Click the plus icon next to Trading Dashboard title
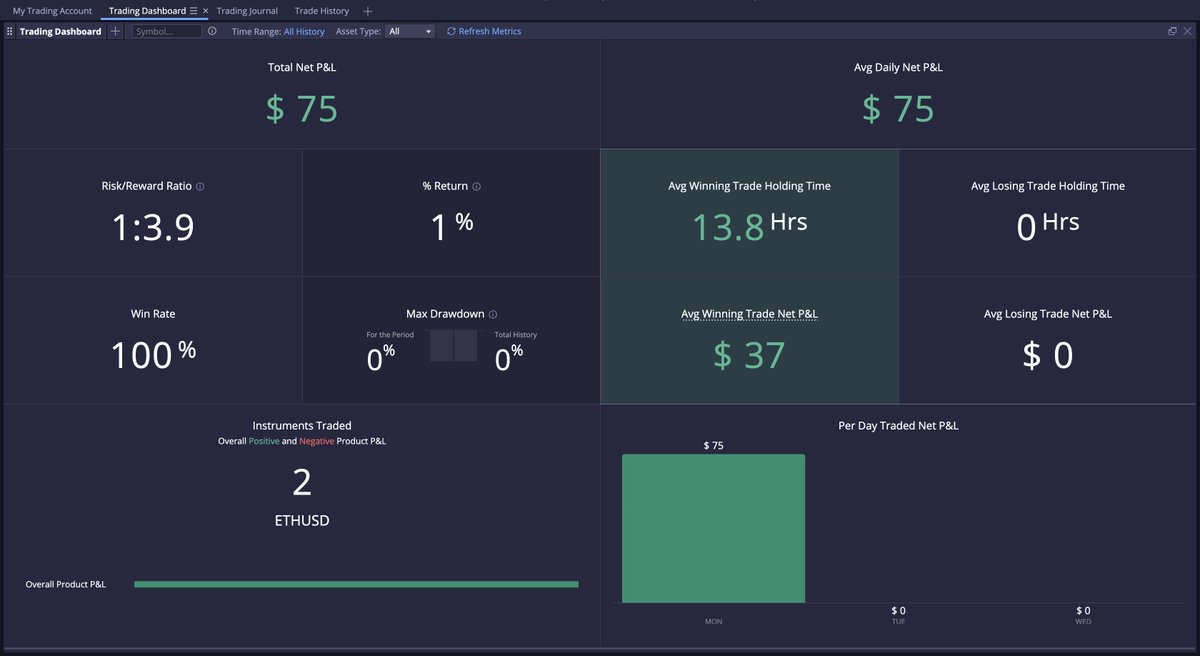The height and width of the screenshot is (656, 1200). pos(115,31)
